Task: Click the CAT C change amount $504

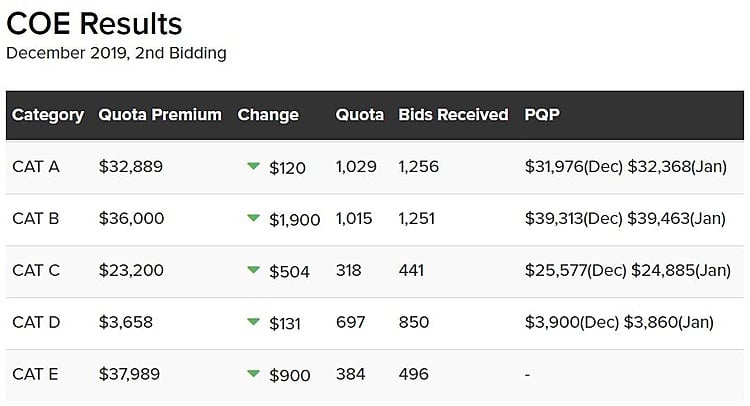Action: click(x=289, y=272)
